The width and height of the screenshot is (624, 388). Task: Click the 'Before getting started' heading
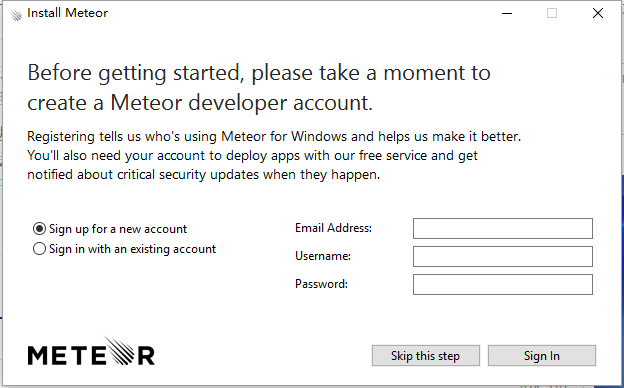259,88
